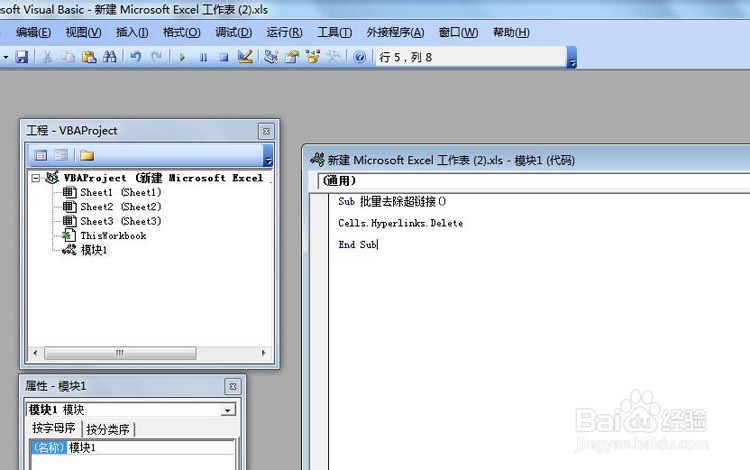Select Sheet3 in the project tree

121,221
